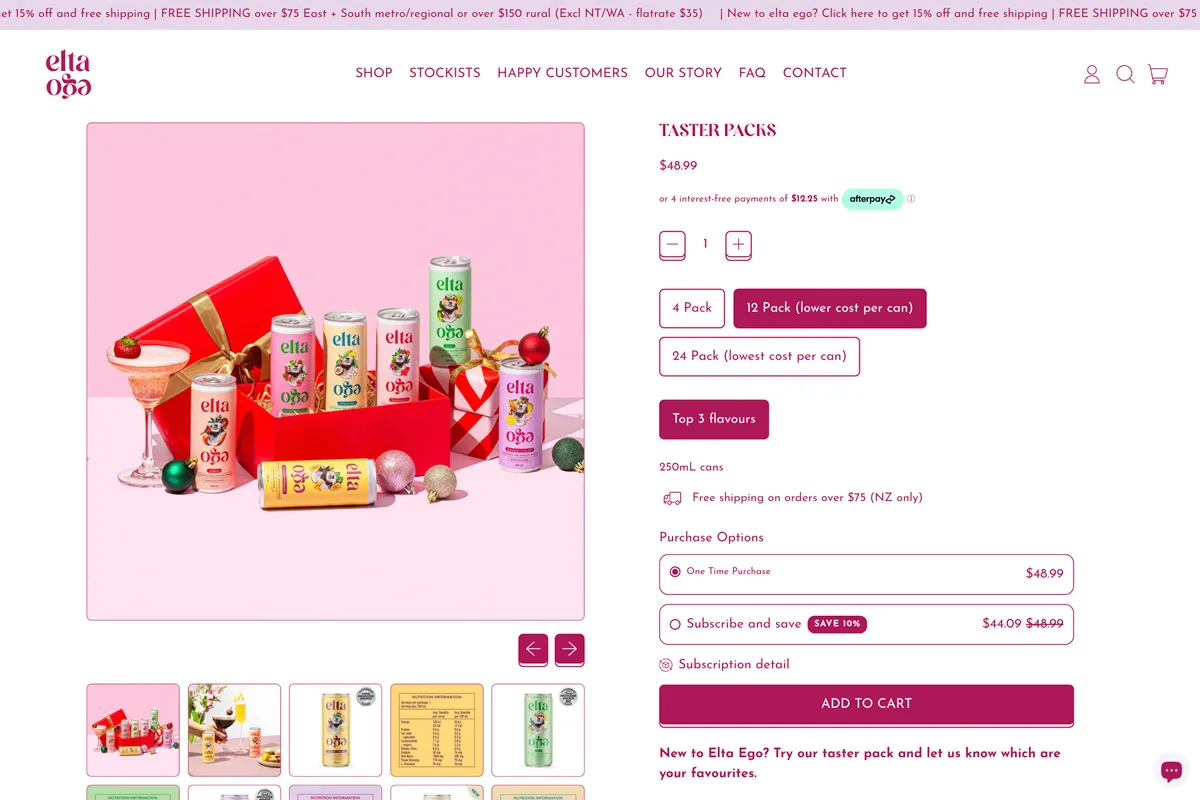Show previous product image arrow
Screen dimensions: 1200x800
click(533, 649)
